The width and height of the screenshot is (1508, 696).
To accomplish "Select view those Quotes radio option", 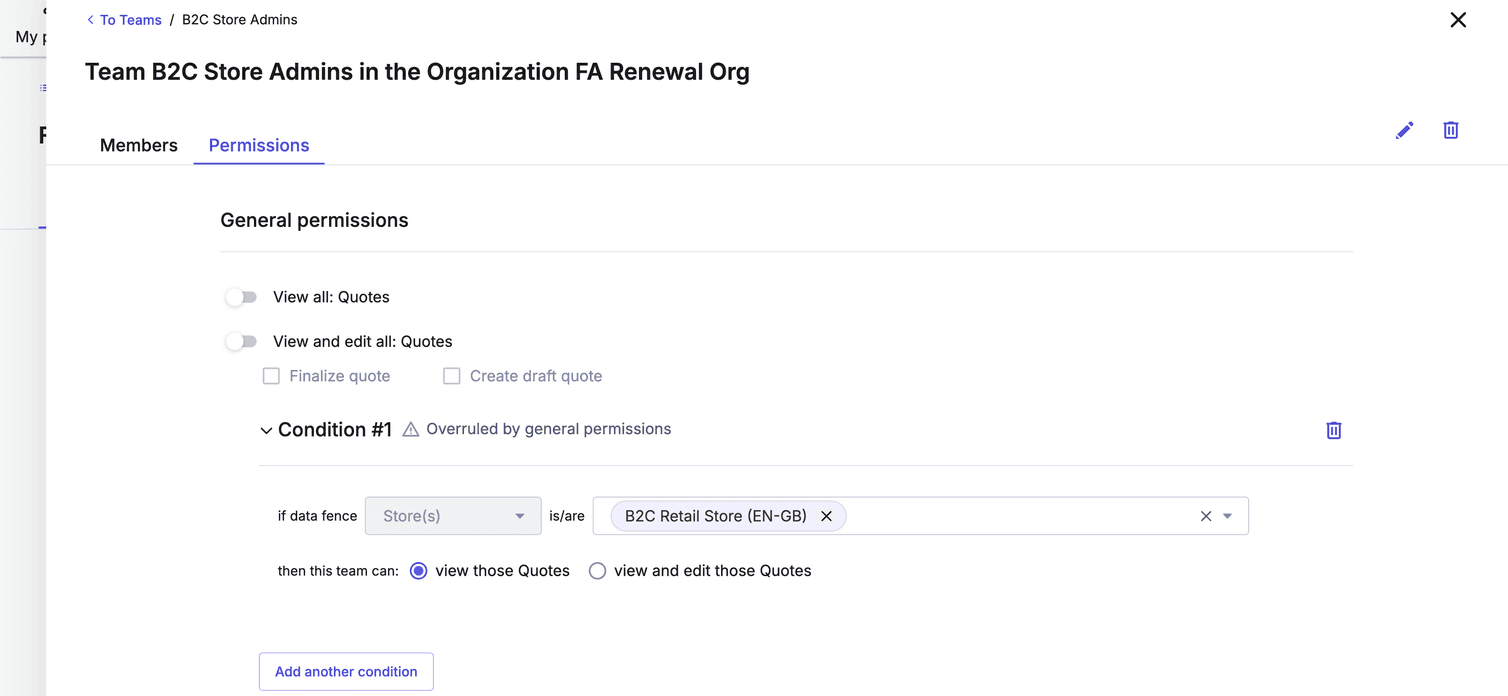I will click(x=419, y=571).
